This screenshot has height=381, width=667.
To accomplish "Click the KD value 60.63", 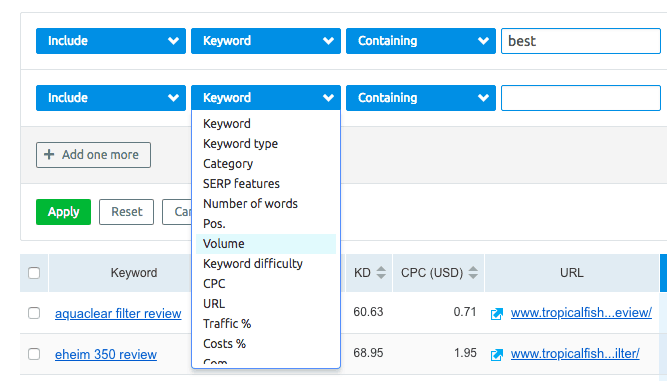I will [368, 312].
